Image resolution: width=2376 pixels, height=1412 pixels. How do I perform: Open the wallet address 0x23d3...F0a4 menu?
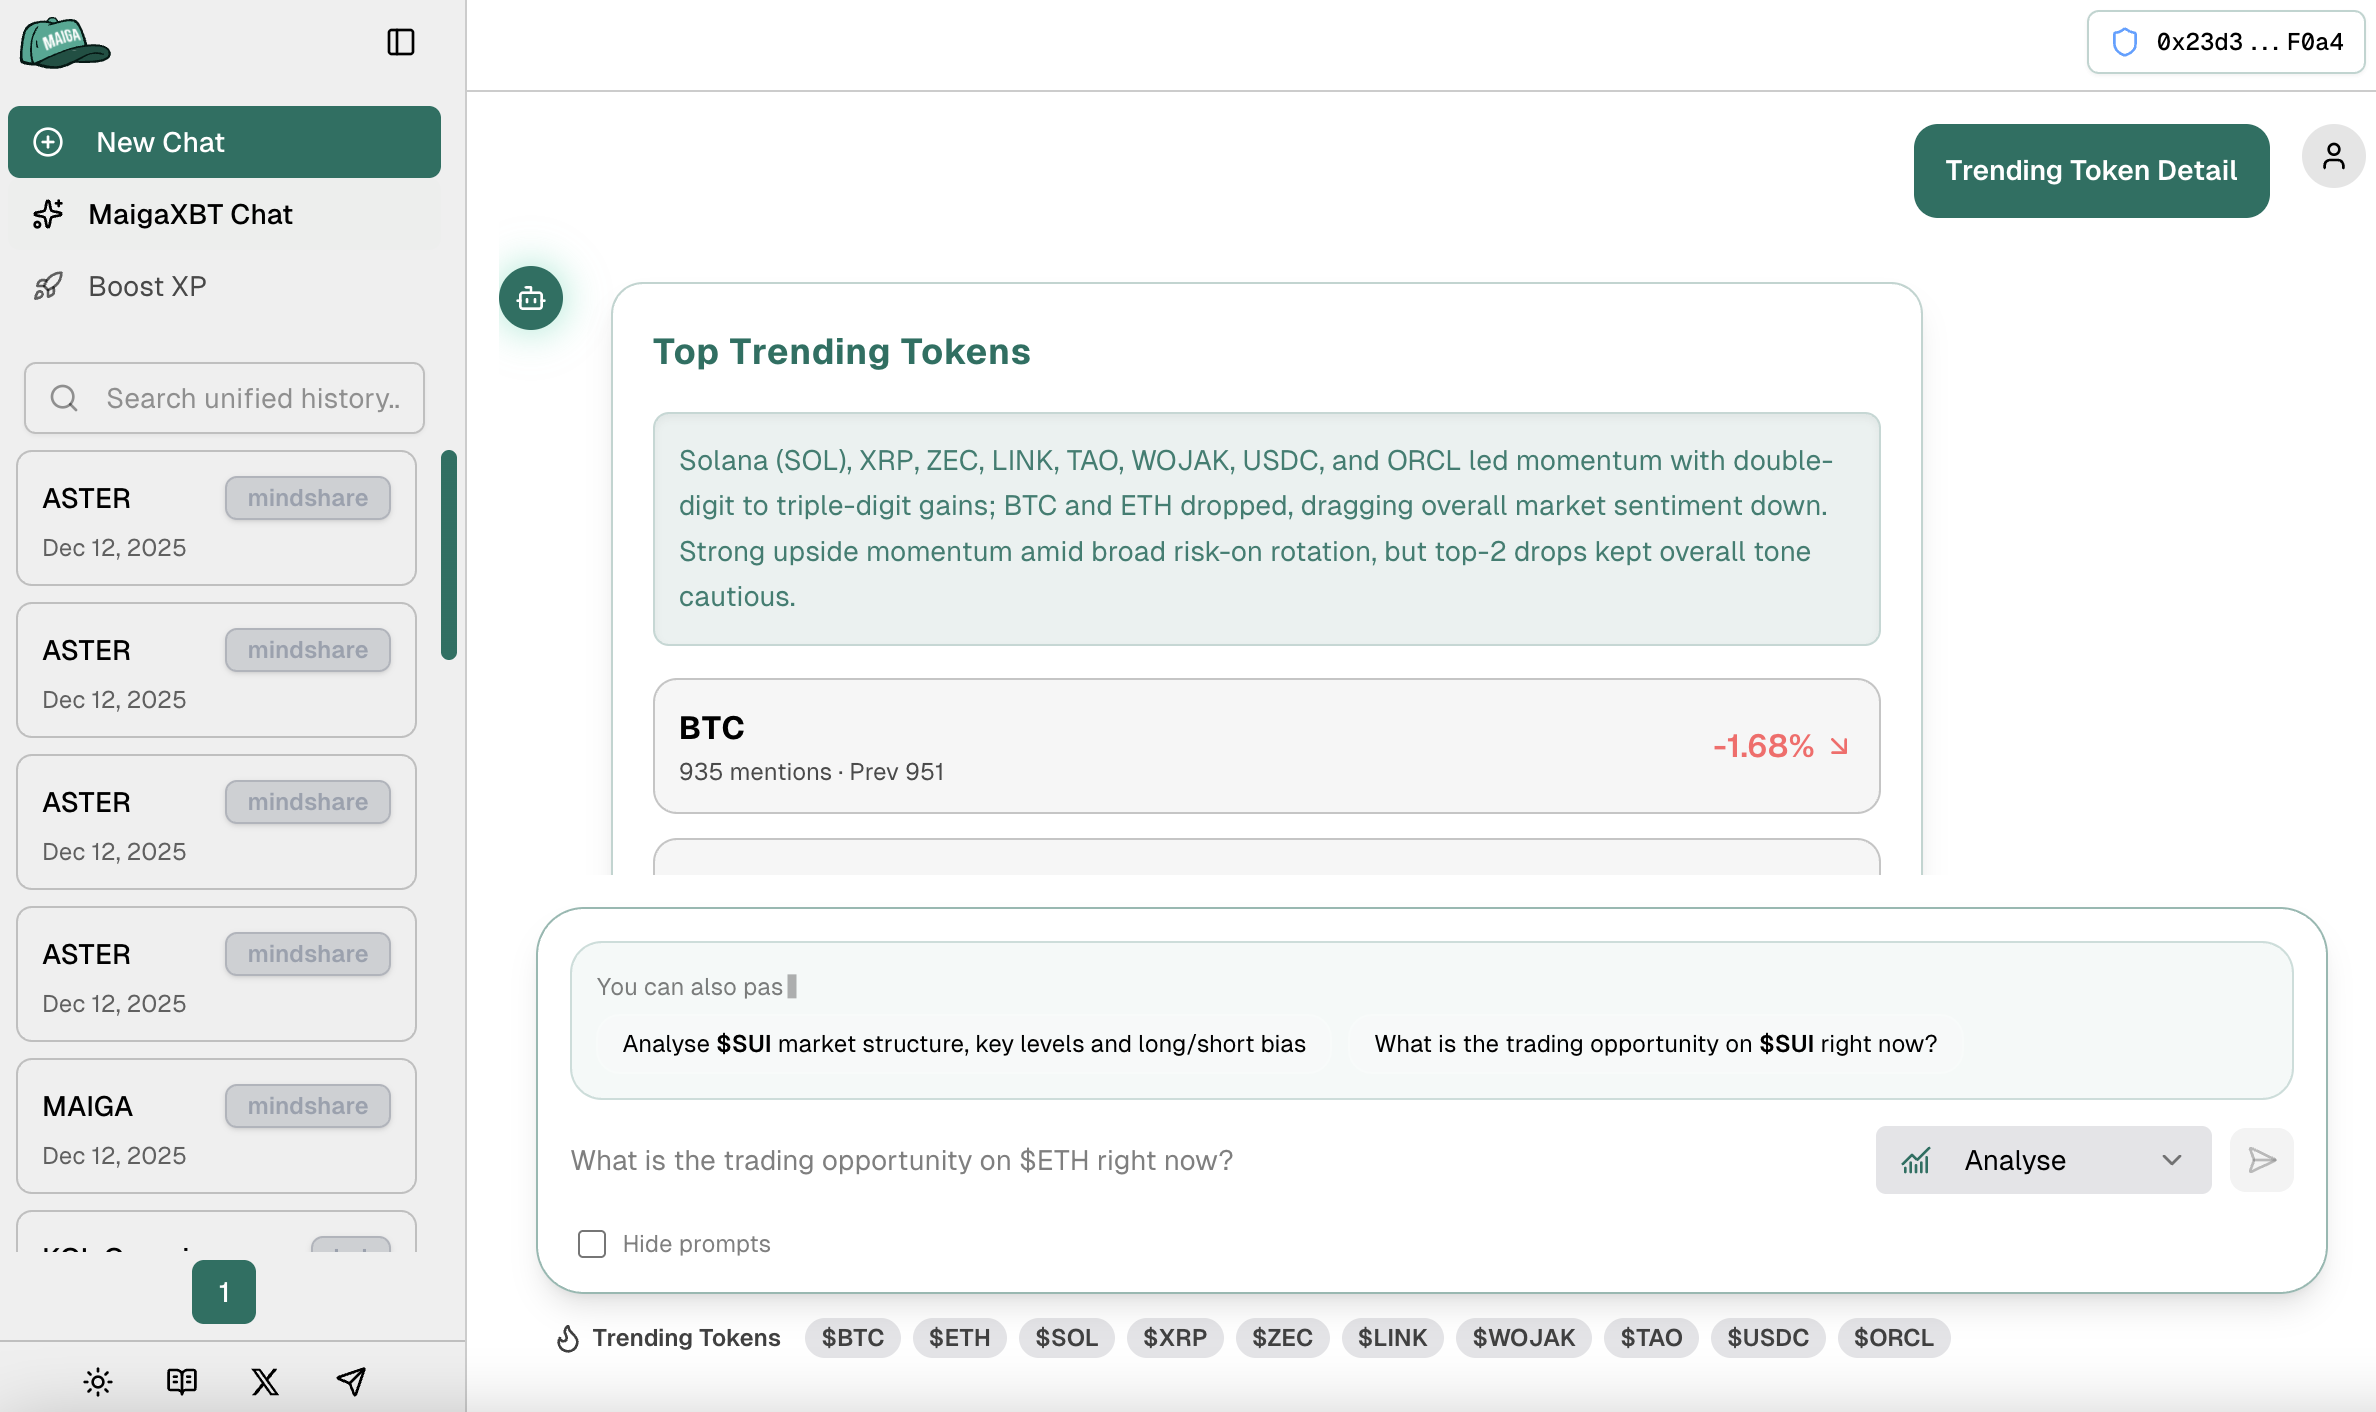(2226, 42)
